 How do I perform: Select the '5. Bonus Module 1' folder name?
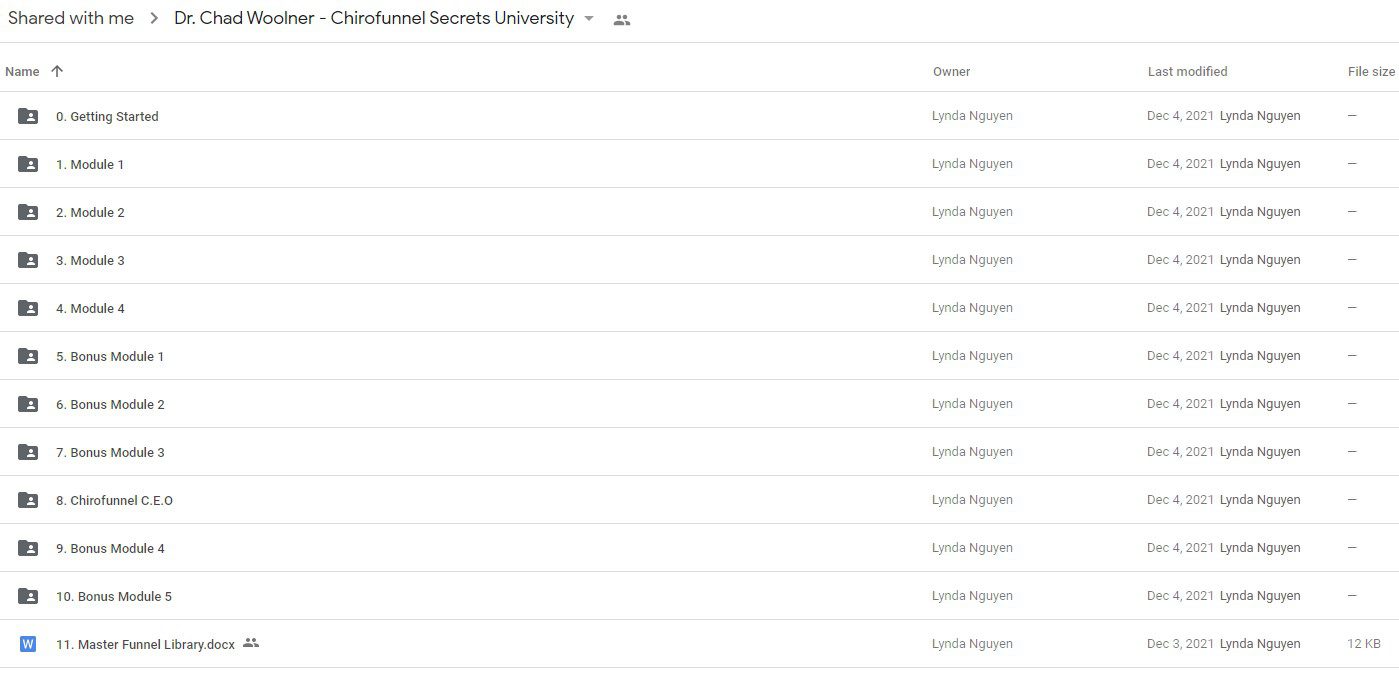click(x=110, y=356)
